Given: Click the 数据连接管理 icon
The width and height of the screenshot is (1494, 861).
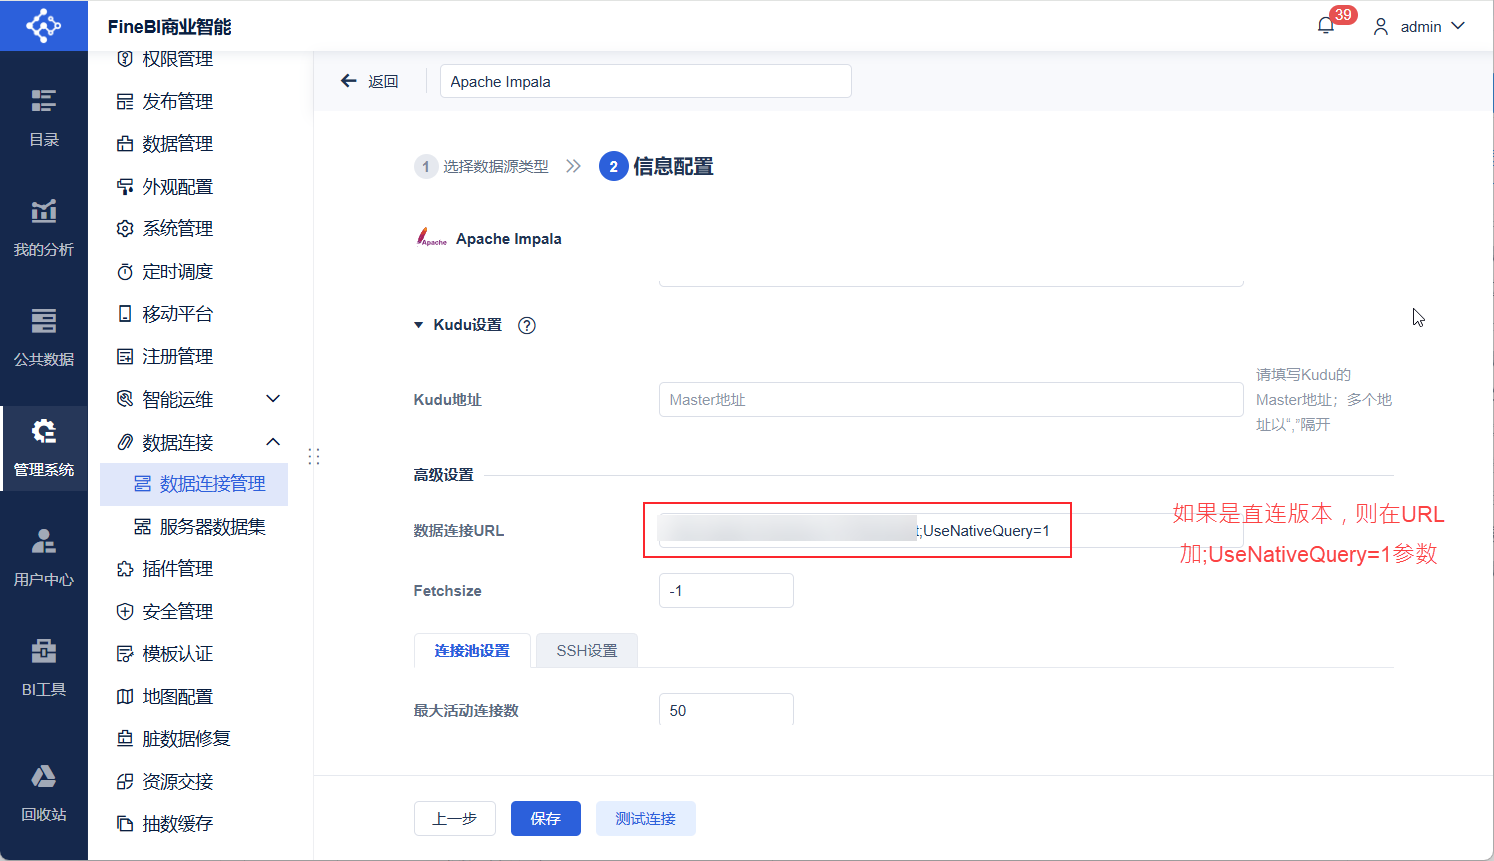Looking at the screenshot, I should 143,484.
